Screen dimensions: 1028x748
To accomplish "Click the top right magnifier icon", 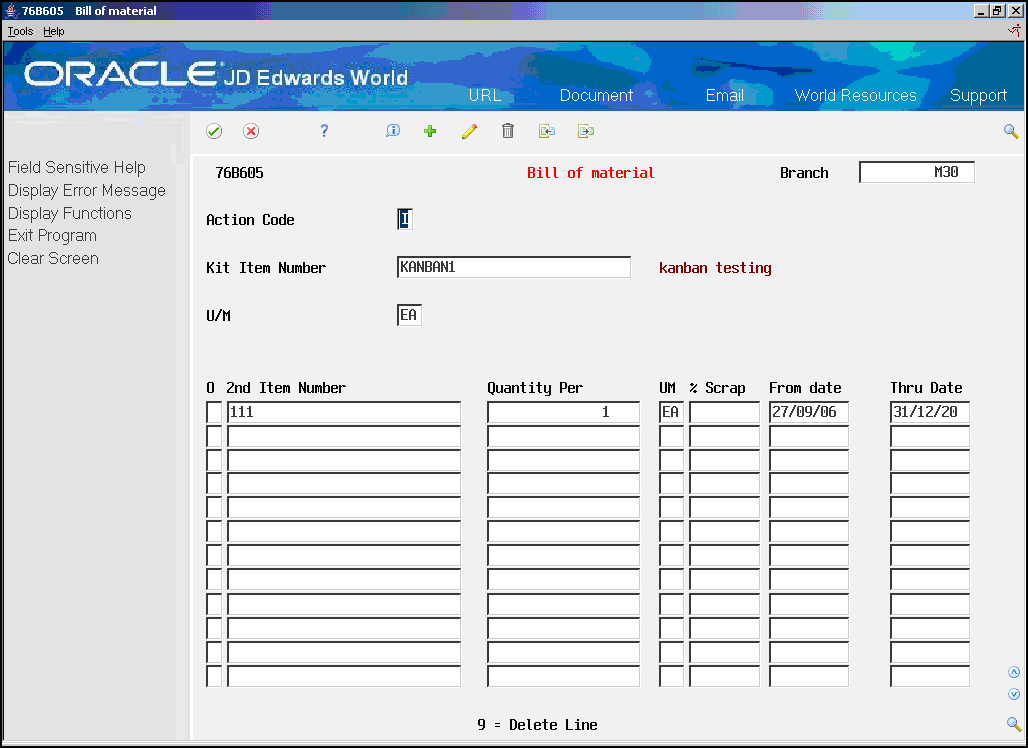I will 1011,132.
